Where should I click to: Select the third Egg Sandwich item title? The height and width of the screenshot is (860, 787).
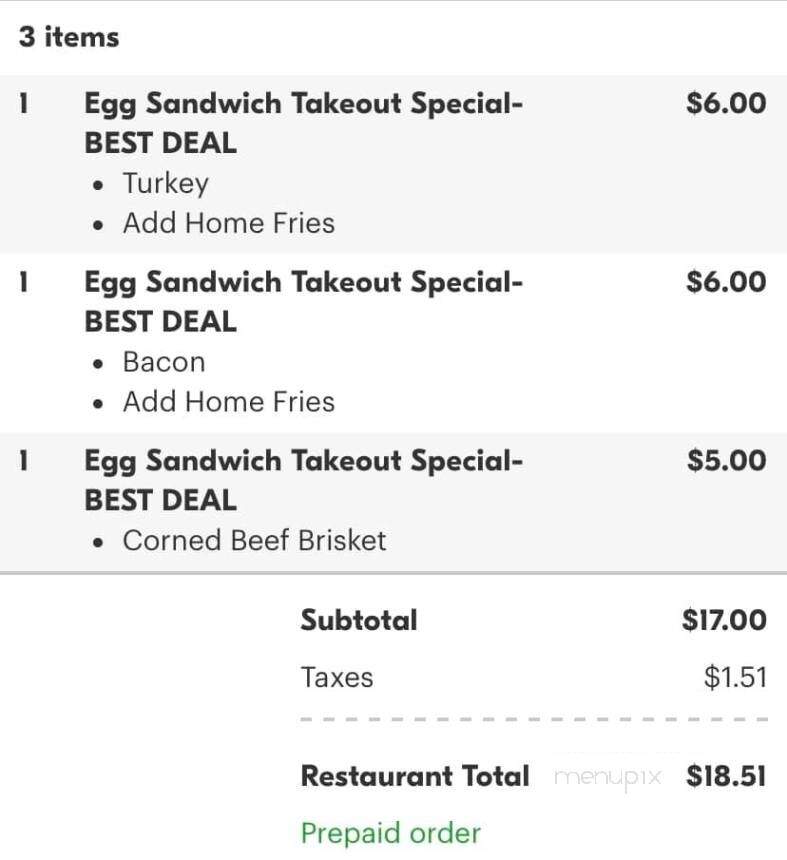[x=303, y=480]
